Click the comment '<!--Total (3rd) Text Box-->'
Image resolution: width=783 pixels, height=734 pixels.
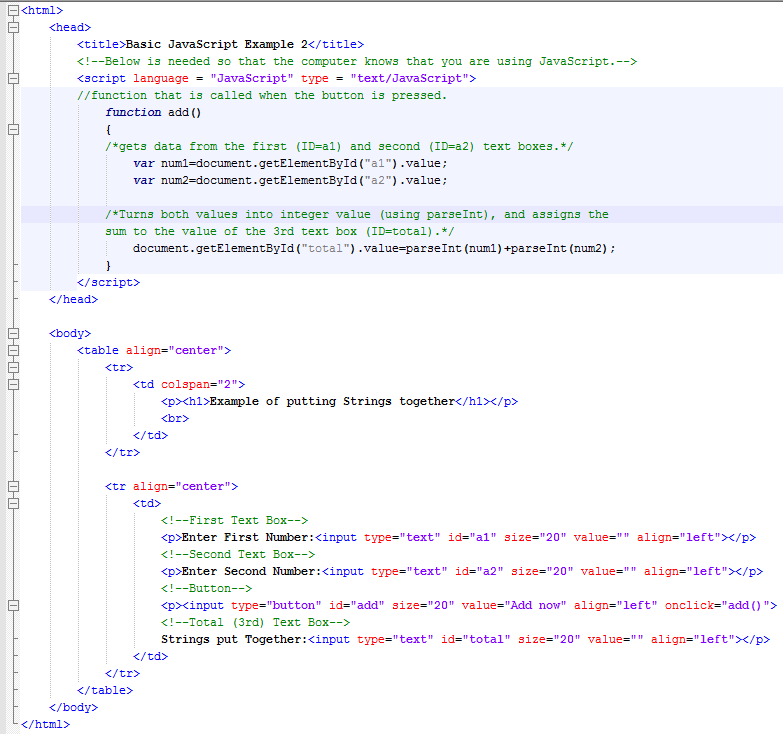(255, 622)
